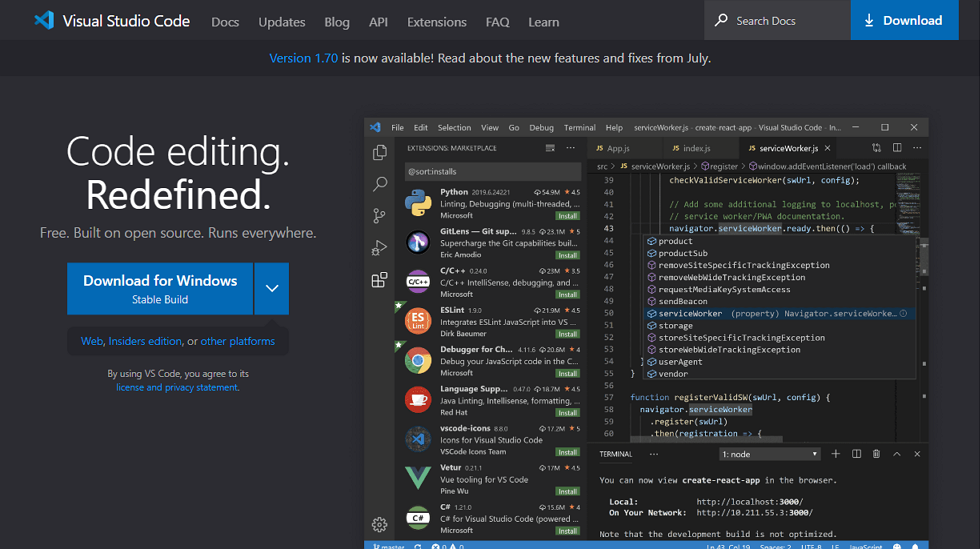
Task: Select userAgent suggestion in autocomplete list
Action: coord(779,361)
